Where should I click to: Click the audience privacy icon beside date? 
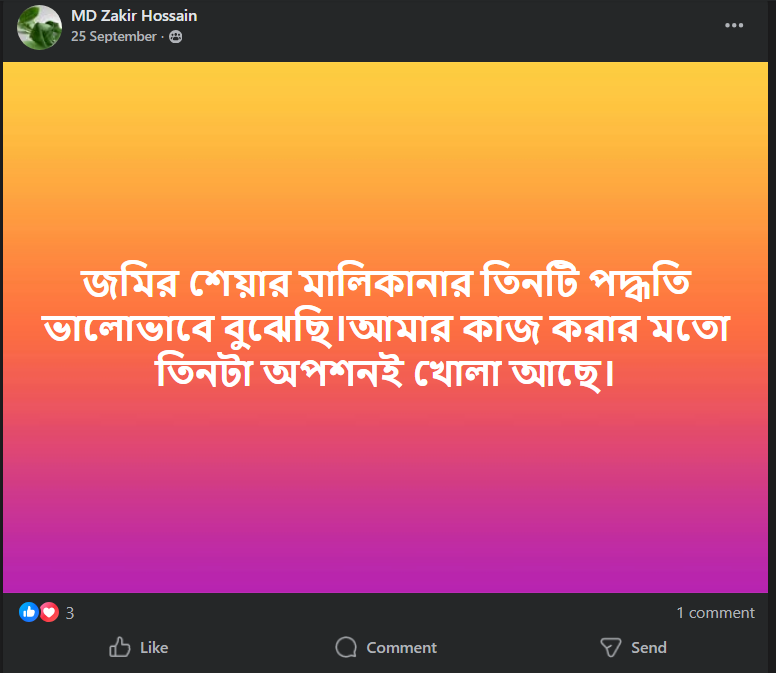click(x=176, y=37)
